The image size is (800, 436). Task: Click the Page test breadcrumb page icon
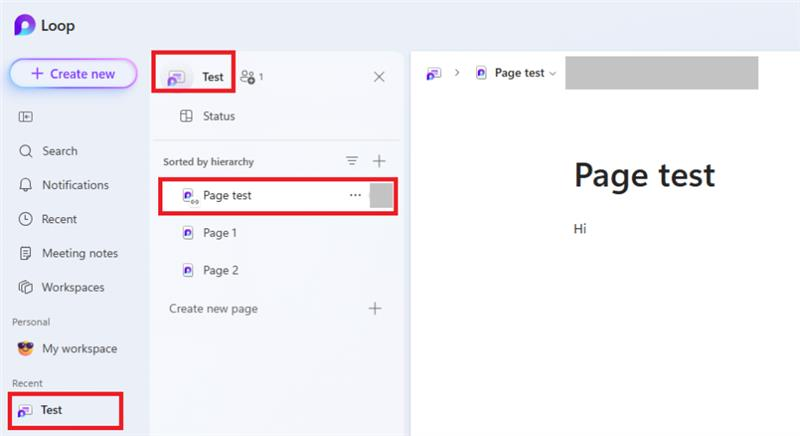pos(481,73)
